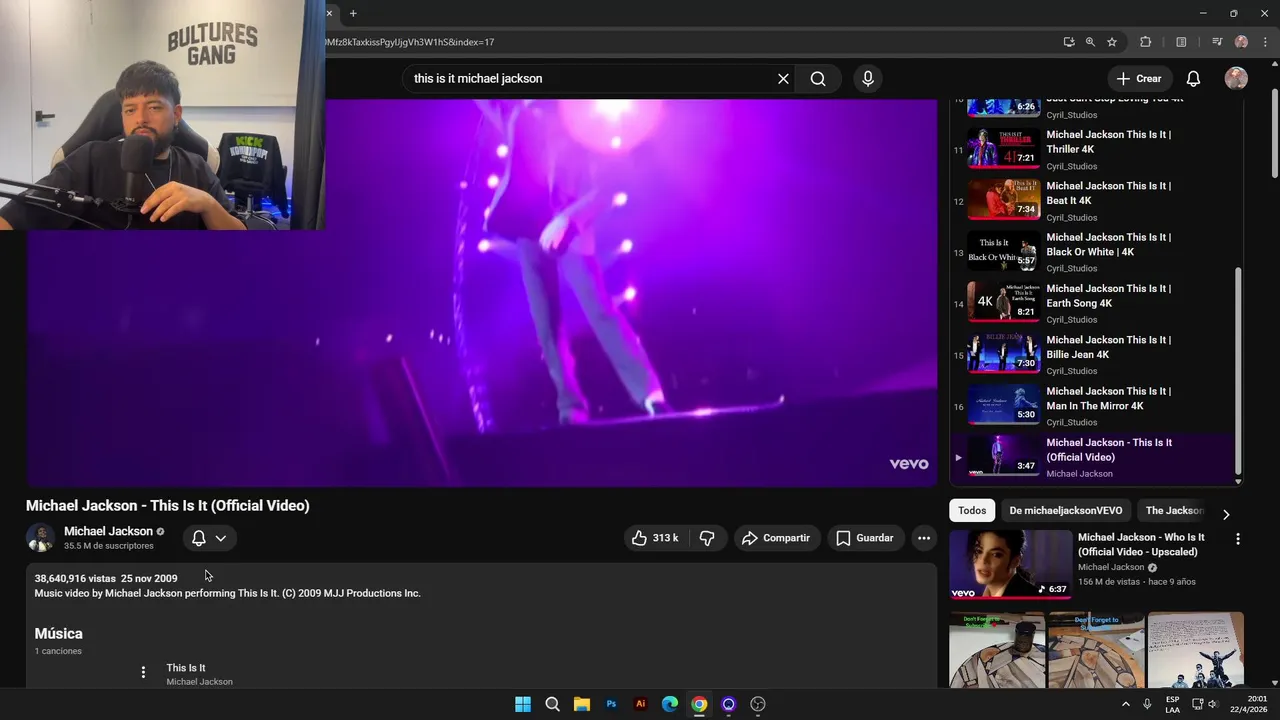
Task: Click the install app icon in address bar
Action: 1069,42
